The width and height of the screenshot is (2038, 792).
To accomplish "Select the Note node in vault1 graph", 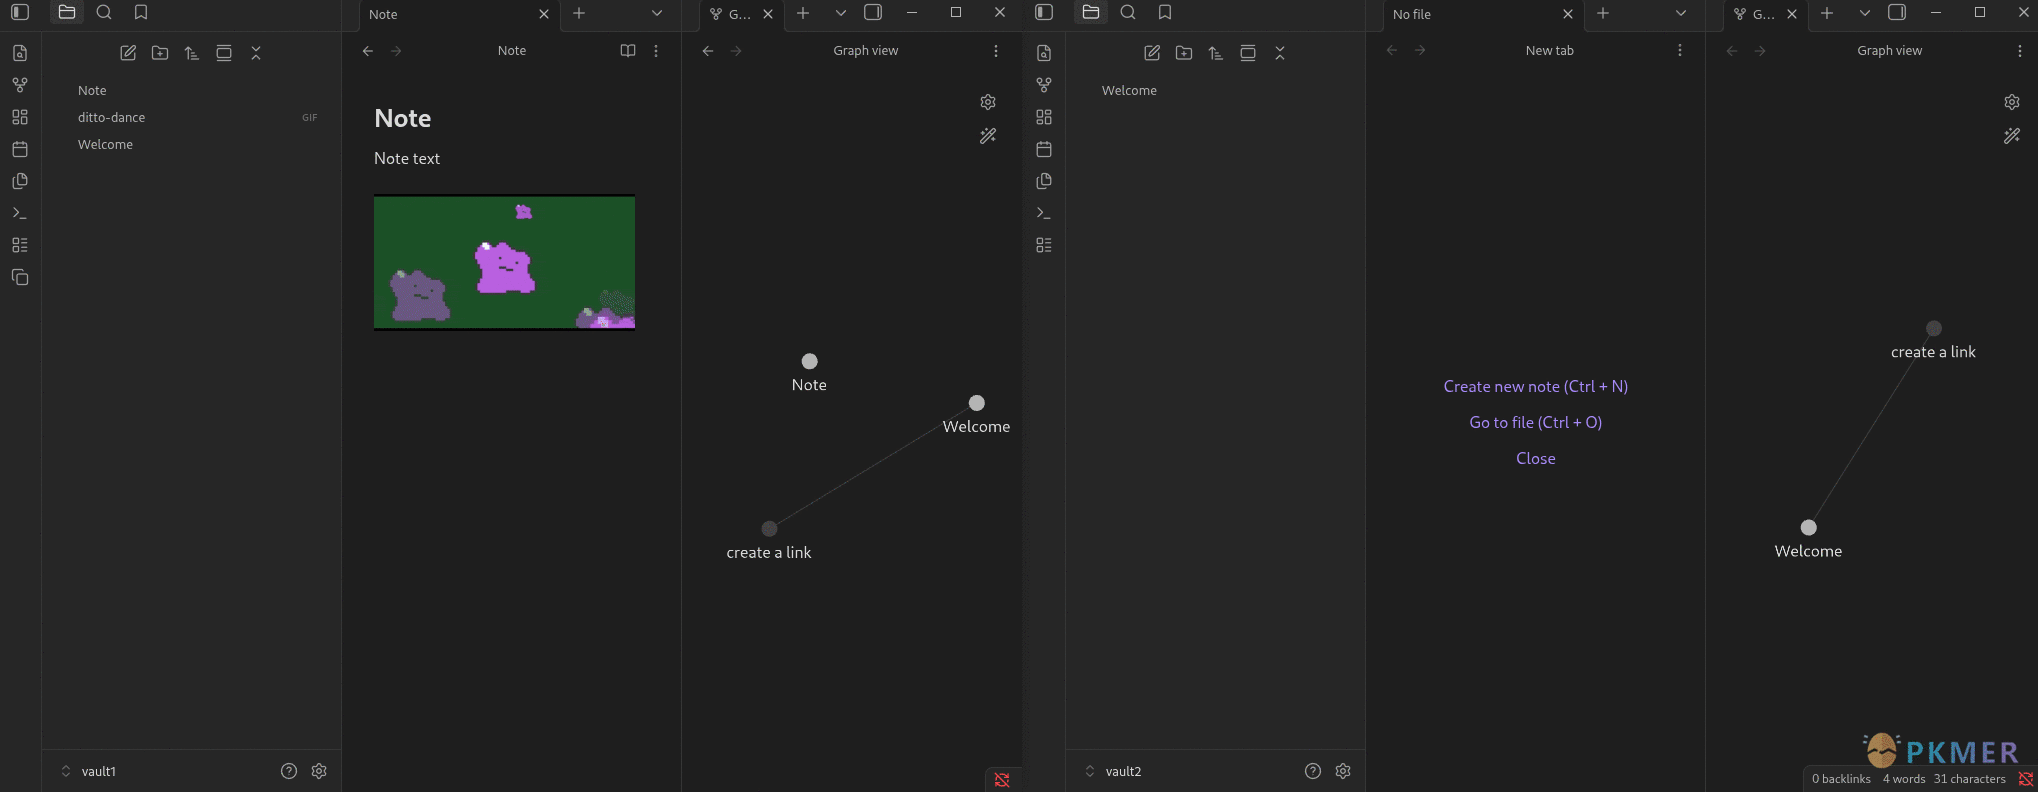I will (810, 361).
